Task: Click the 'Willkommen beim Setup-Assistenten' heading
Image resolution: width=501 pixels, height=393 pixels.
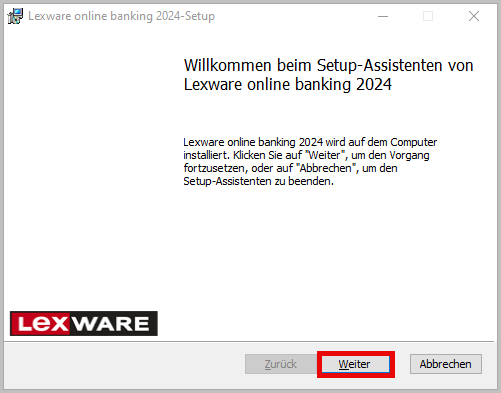Action: [328, 75]
